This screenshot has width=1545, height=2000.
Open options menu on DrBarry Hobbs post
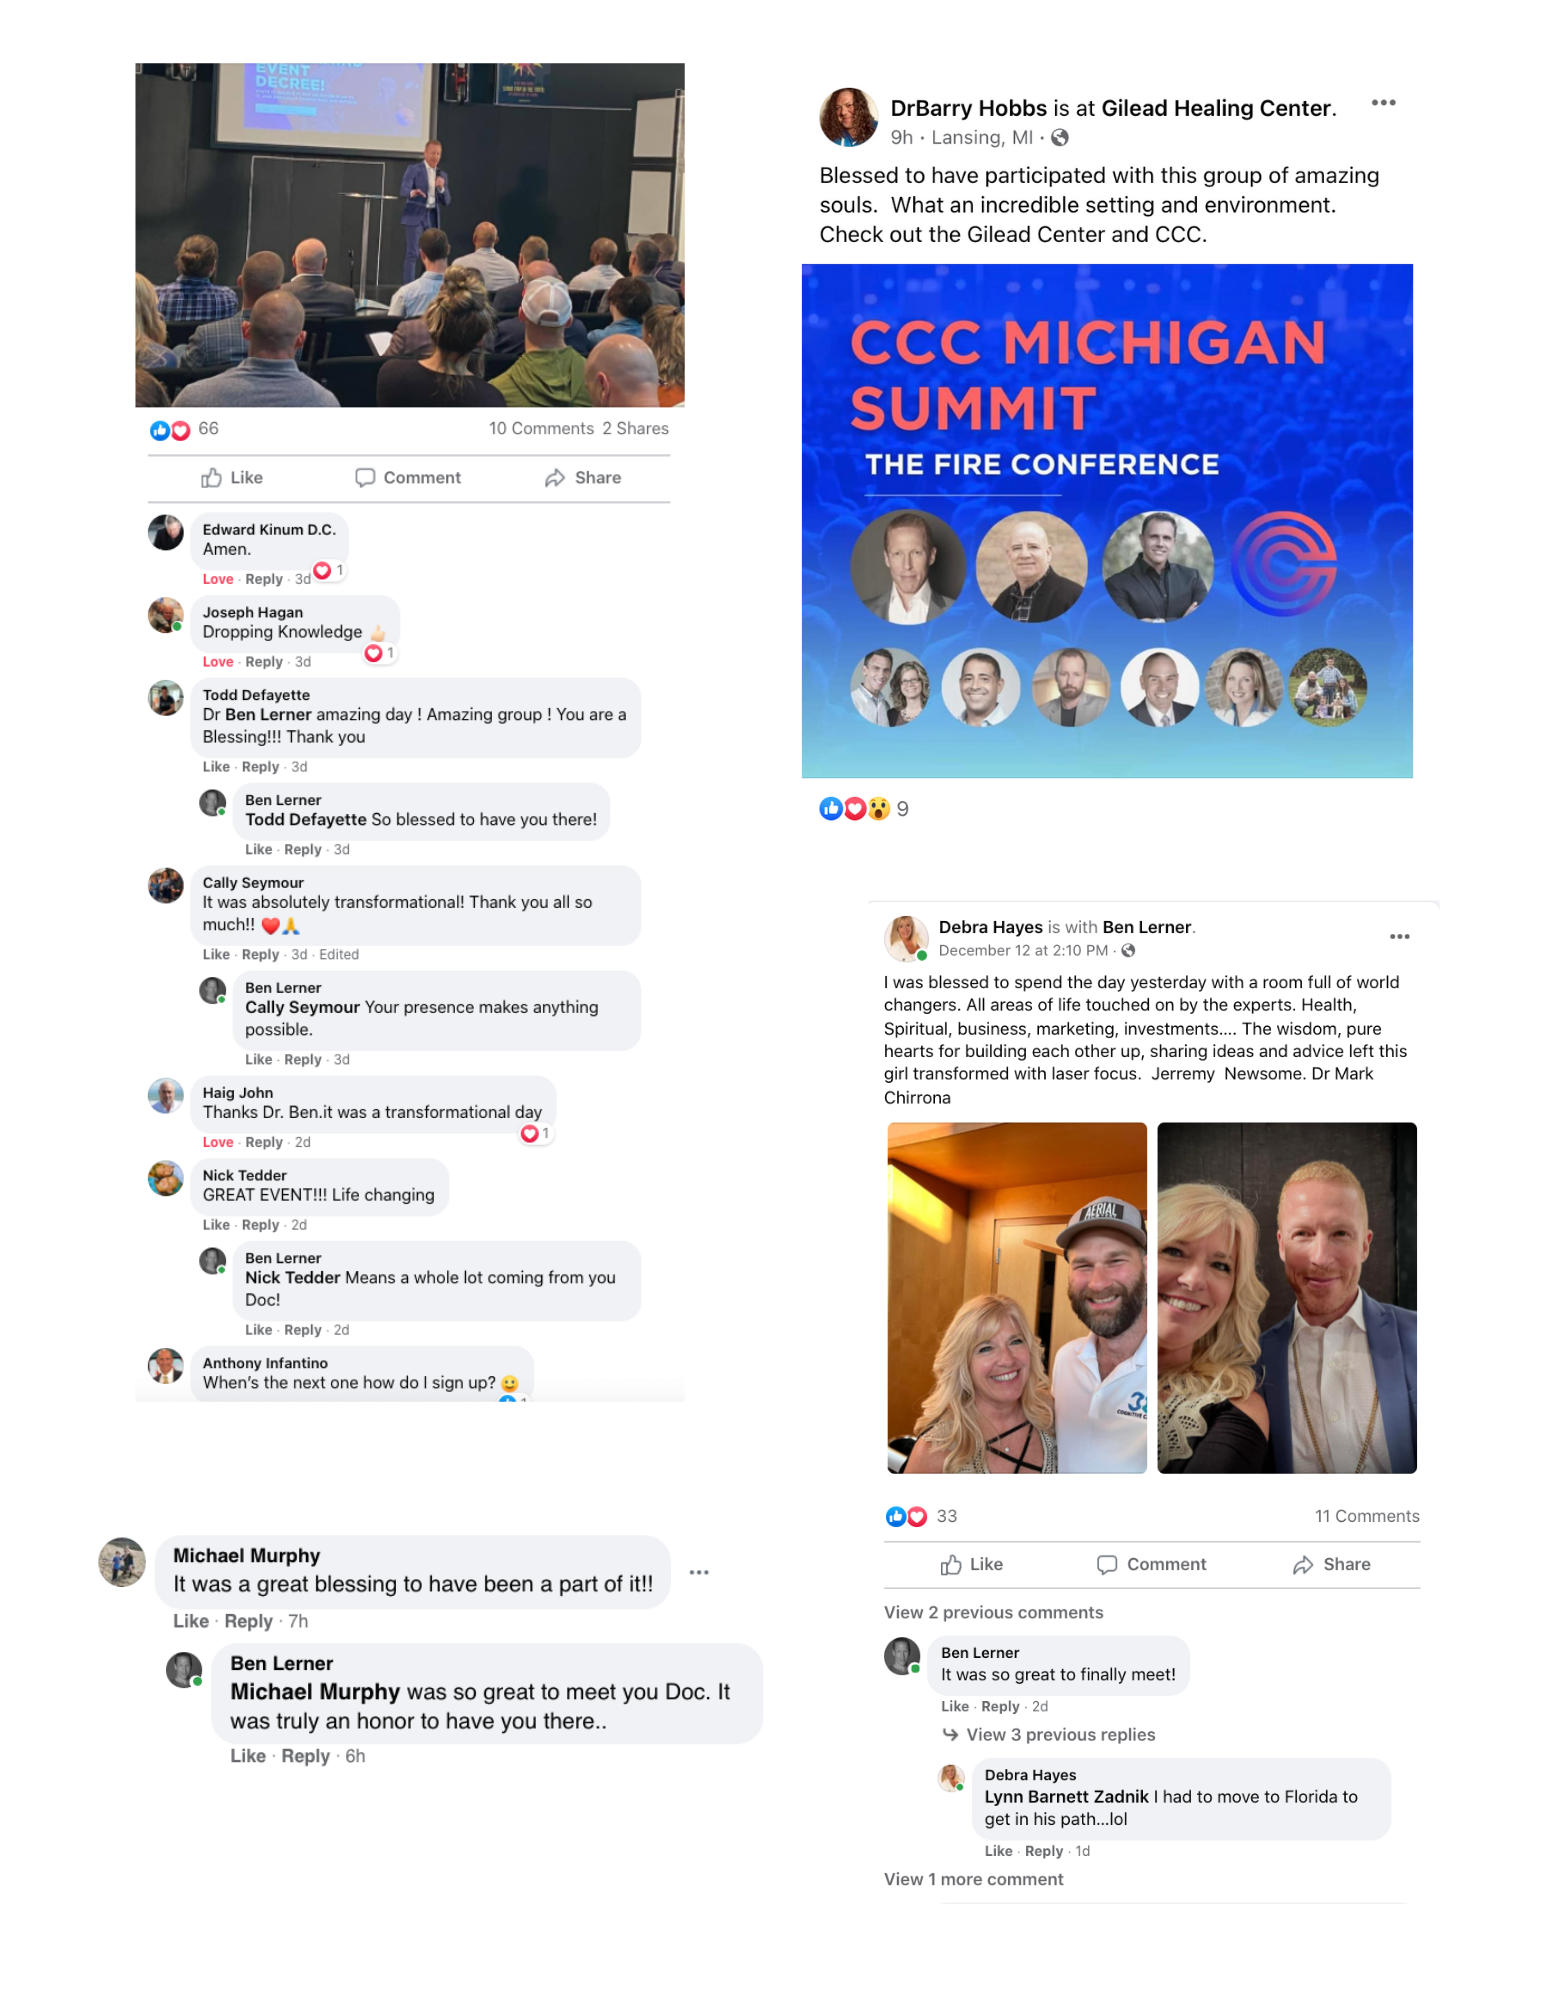click(x=1383, y=103)
